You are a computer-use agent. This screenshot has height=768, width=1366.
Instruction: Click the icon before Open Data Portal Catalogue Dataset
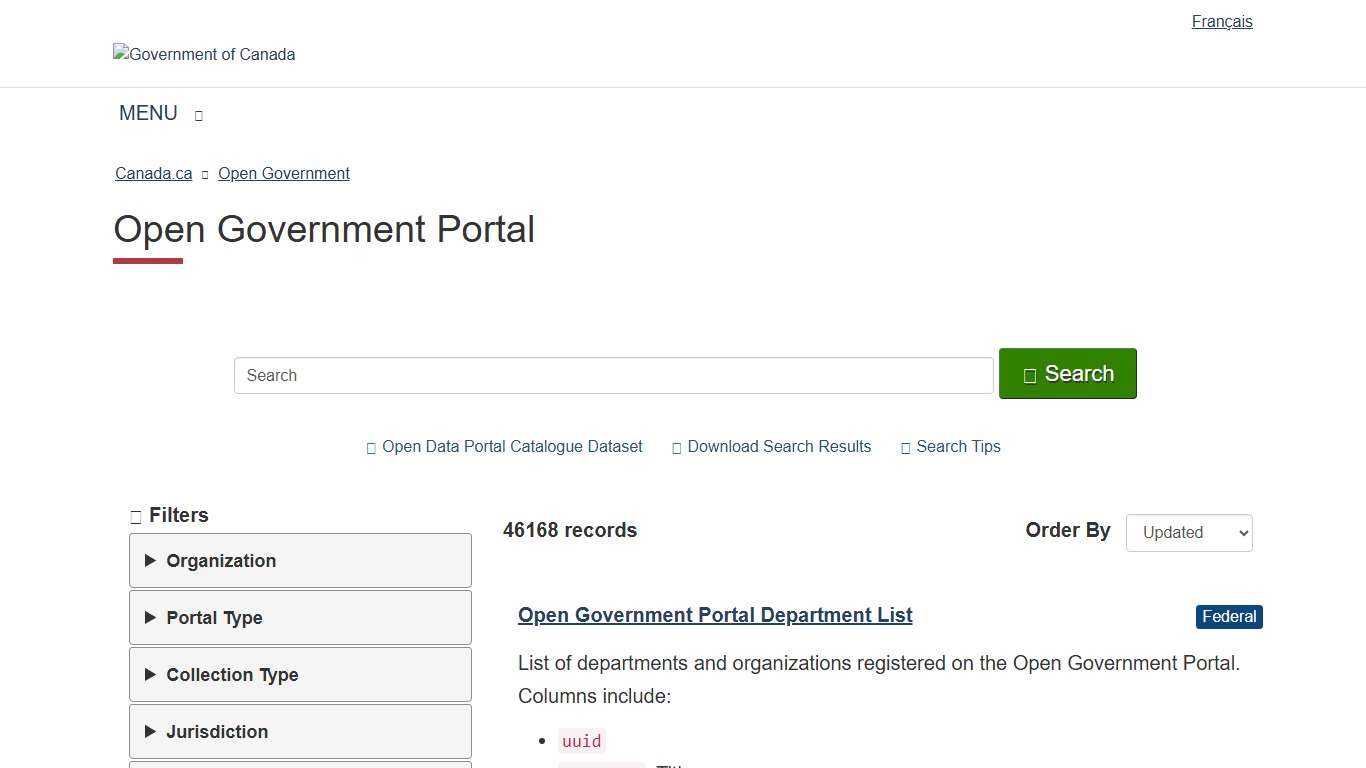[x=371, y=447]
